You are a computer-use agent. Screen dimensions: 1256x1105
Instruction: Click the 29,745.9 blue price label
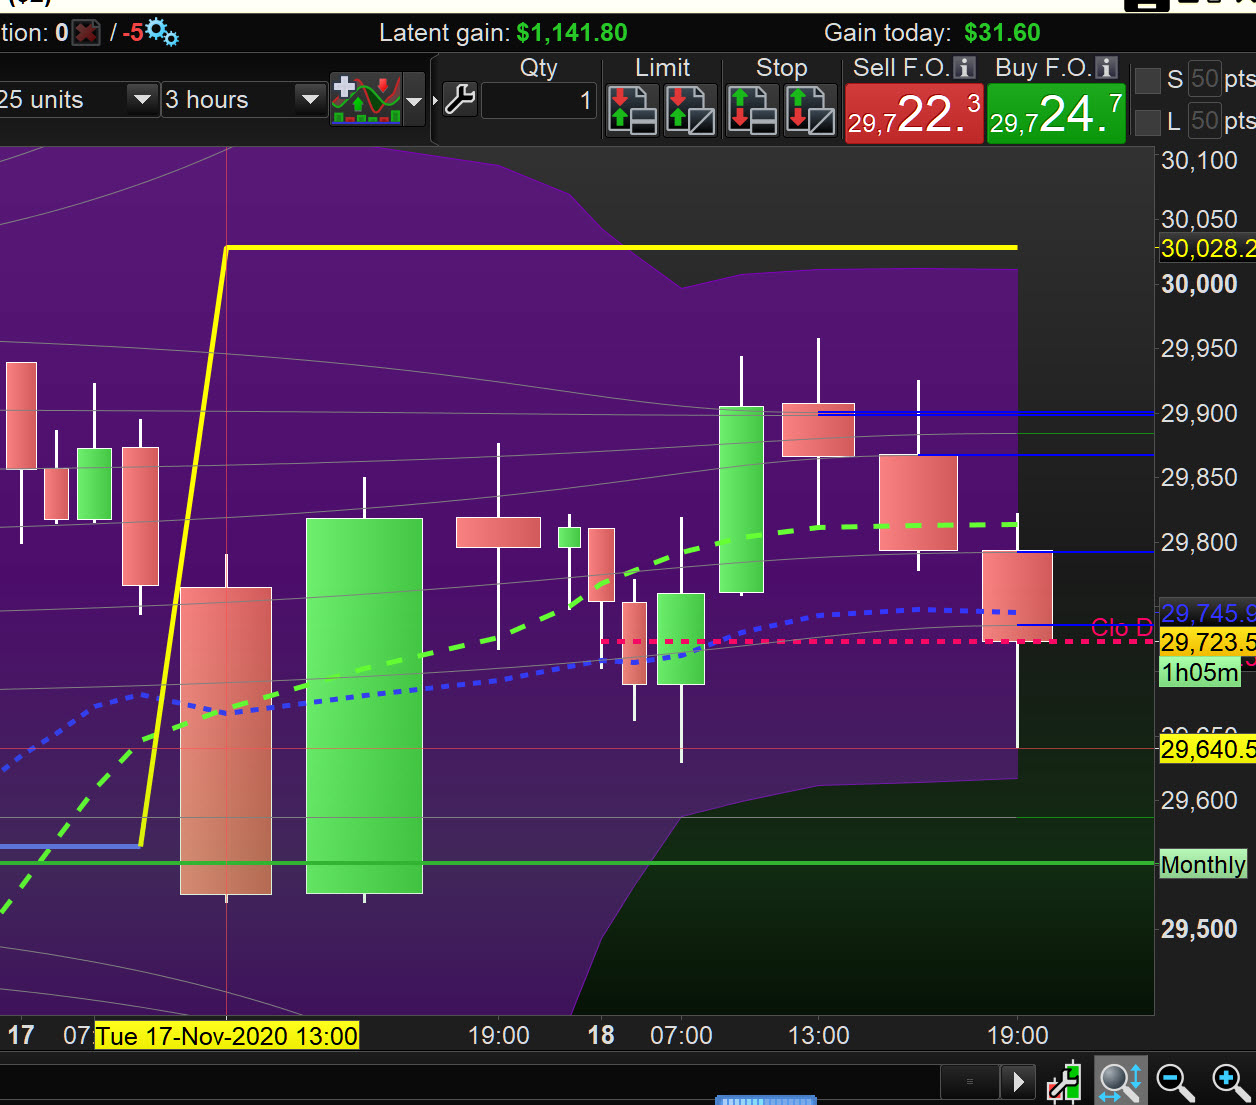(x=1207, y=613)
